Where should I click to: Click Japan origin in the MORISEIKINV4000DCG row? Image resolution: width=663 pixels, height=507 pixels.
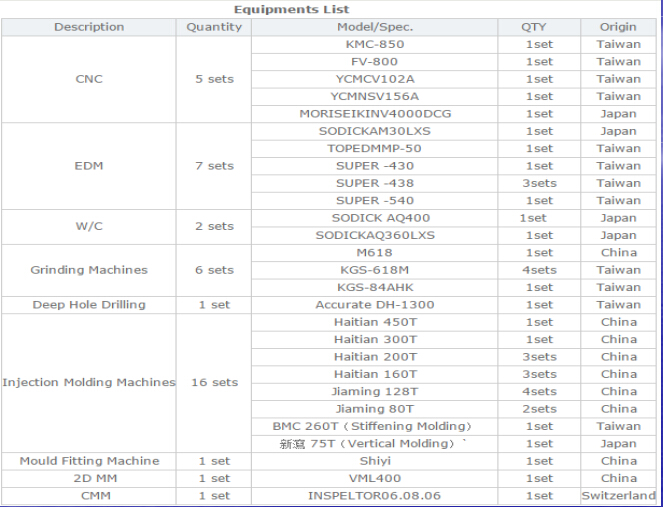618,114
